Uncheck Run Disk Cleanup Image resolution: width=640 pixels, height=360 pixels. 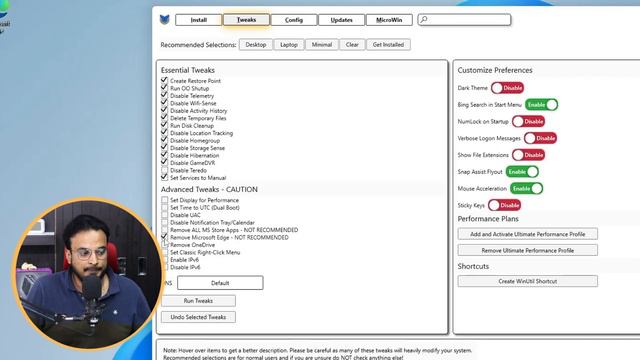pyautogui.click(x=164, y=125)
